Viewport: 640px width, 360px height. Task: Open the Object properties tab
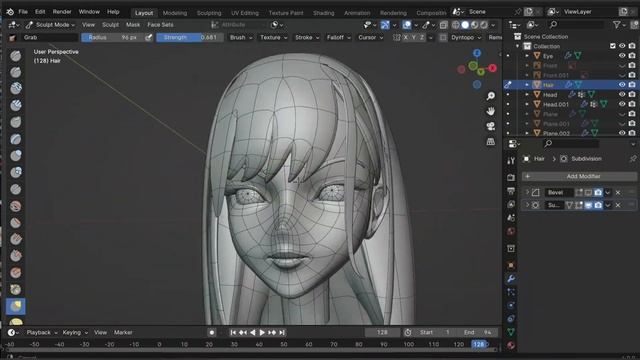[511, 265]
